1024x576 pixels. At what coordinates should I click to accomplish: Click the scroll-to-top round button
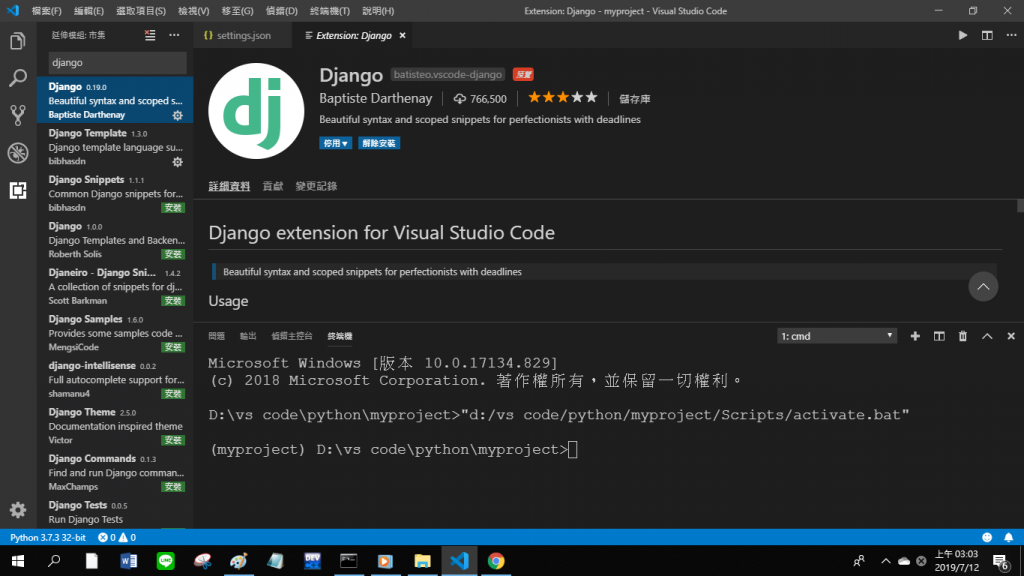[983, 287]
